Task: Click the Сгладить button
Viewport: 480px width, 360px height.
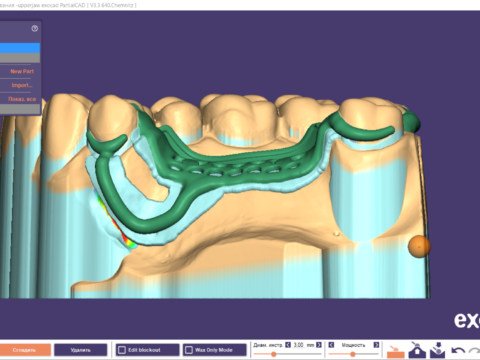Action: 25,350
